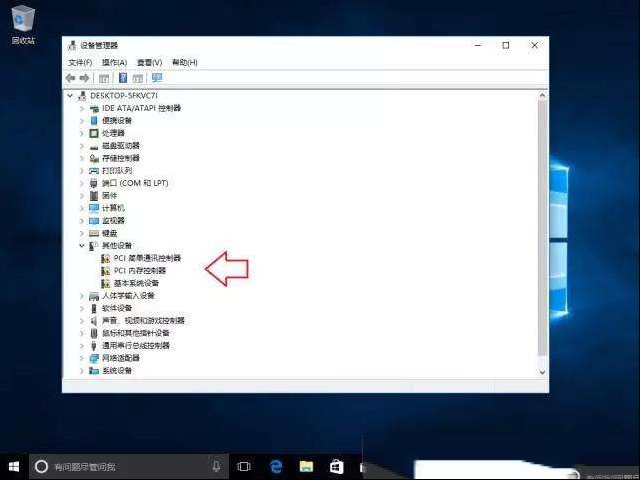
Task: Expand the 存储控制器 category
Action: click(82, 158)
